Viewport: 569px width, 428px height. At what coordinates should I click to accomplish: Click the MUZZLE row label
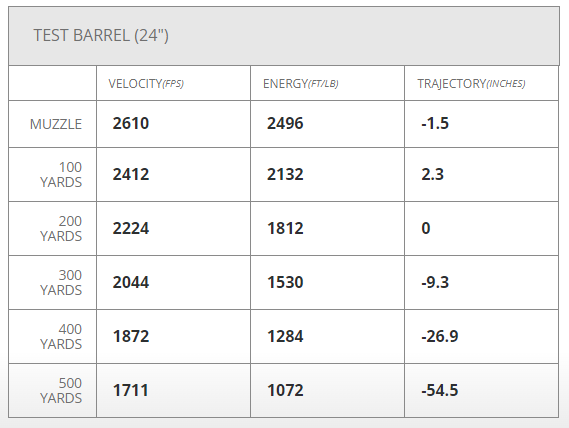click(56, 124)
